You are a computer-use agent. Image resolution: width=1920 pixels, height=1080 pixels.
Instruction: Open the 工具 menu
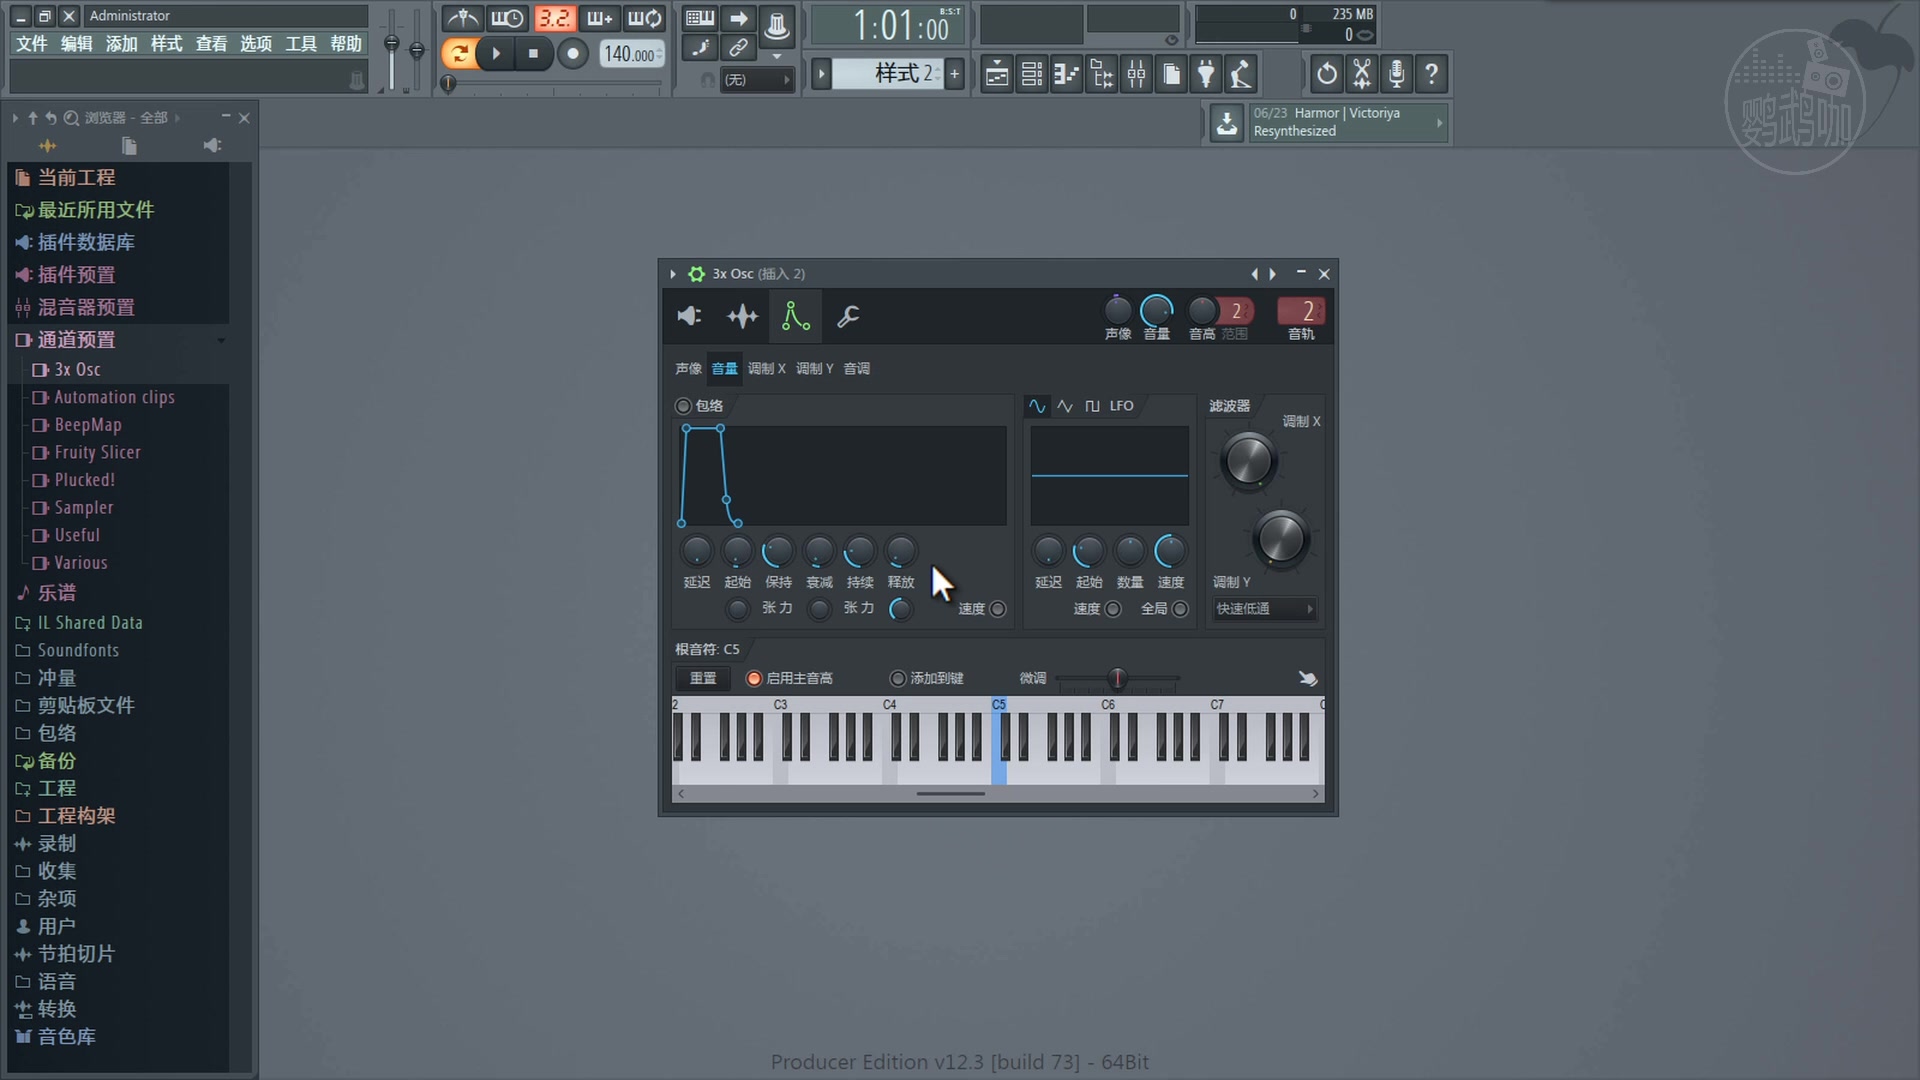point(301,44)
